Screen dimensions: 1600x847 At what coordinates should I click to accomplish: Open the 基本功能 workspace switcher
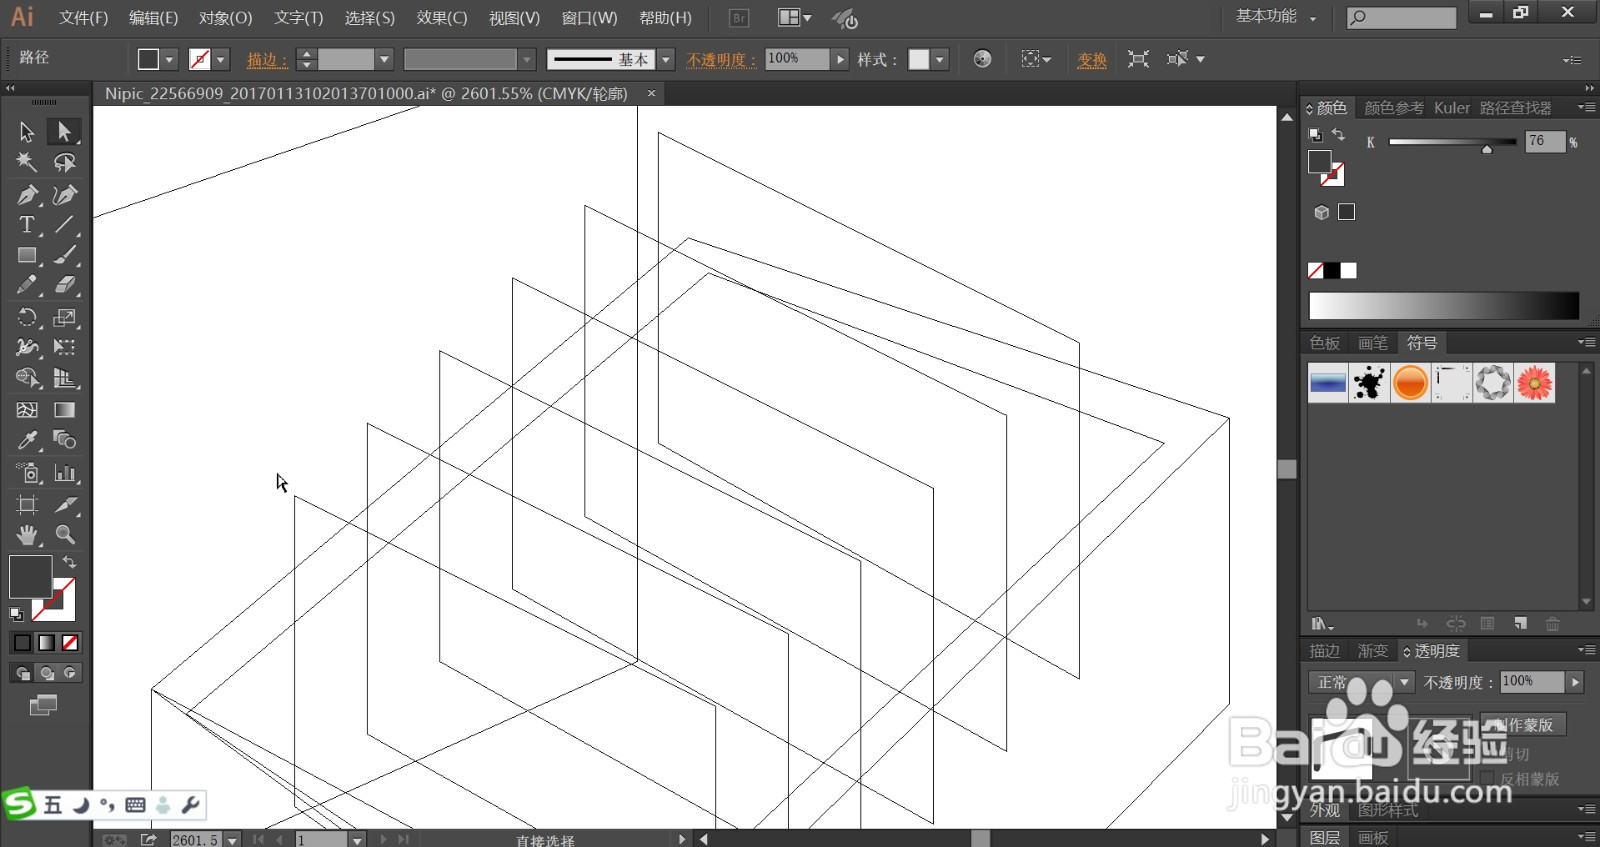(1276, 17)
